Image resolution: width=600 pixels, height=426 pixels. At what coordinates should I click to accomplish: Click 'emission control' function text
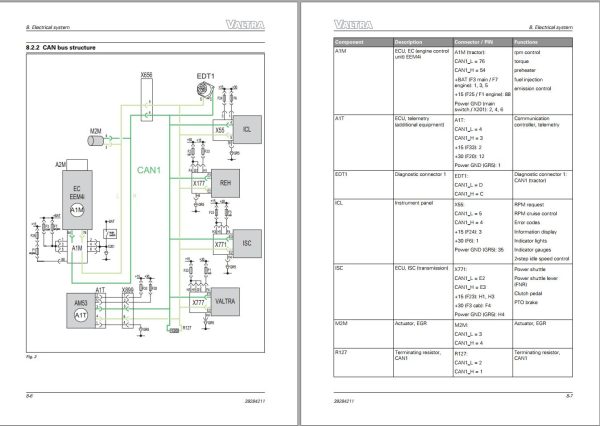coord(533,88)
